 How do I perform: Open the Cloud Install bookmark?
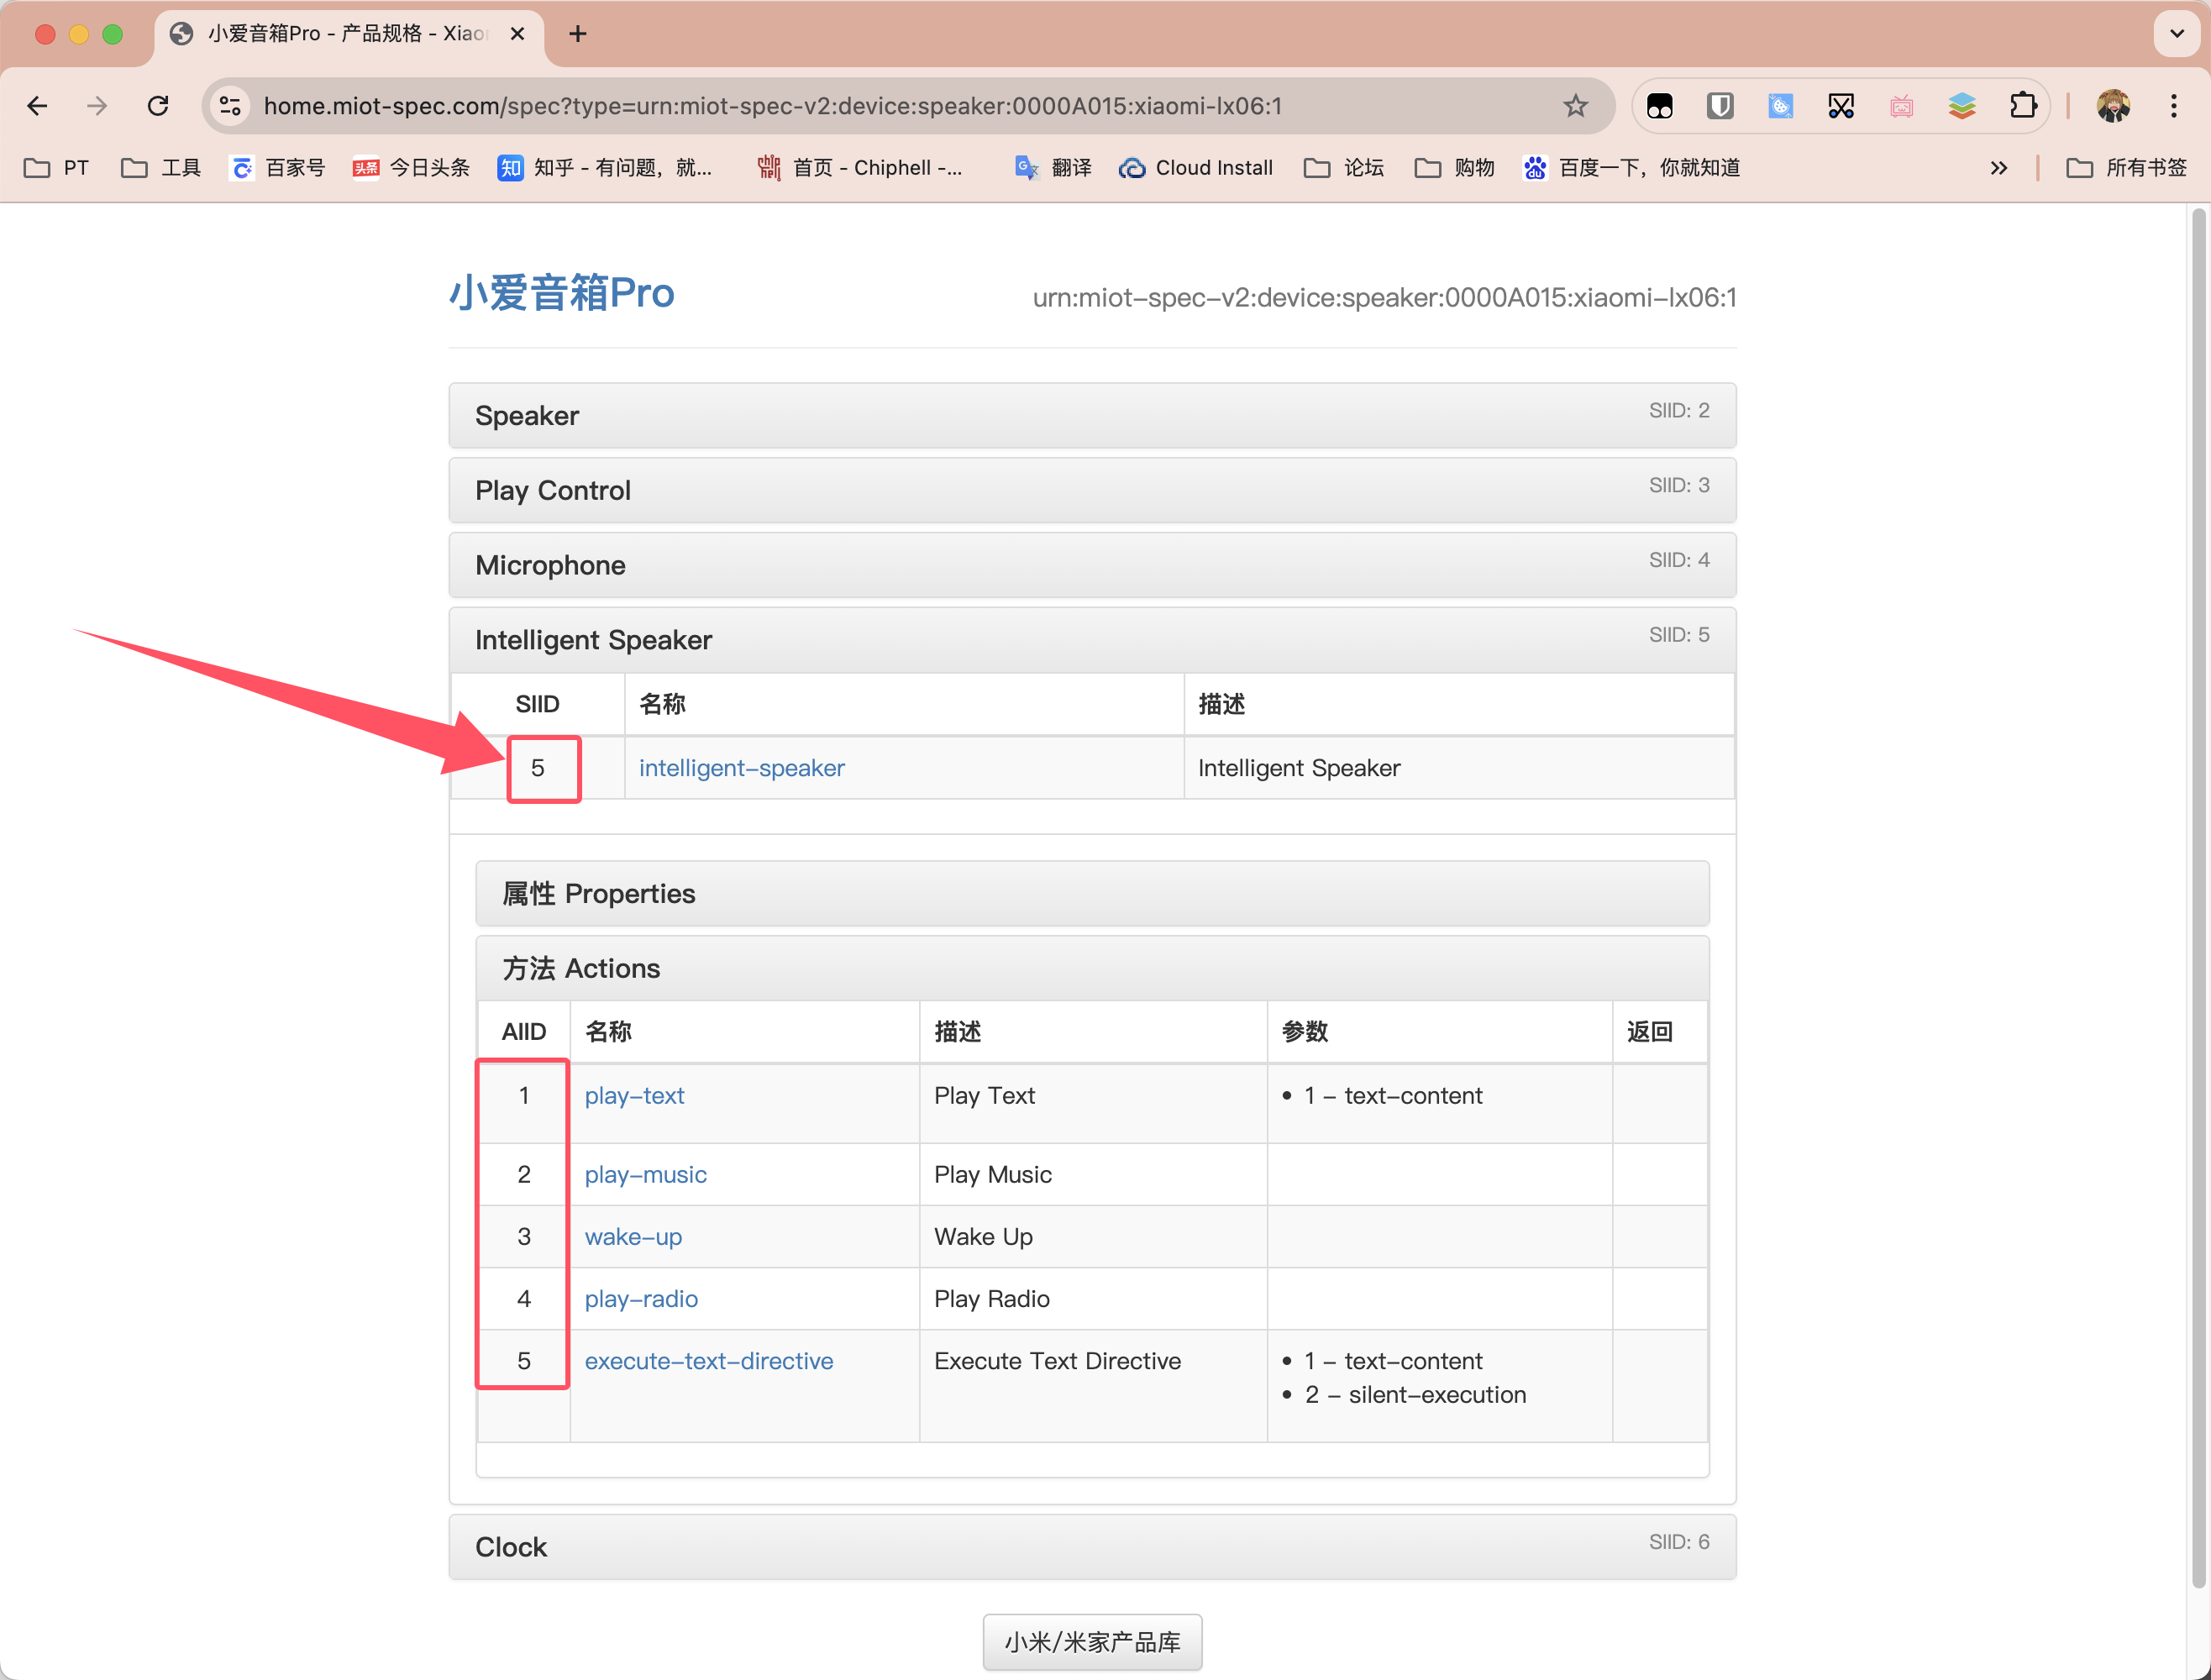1196,168
